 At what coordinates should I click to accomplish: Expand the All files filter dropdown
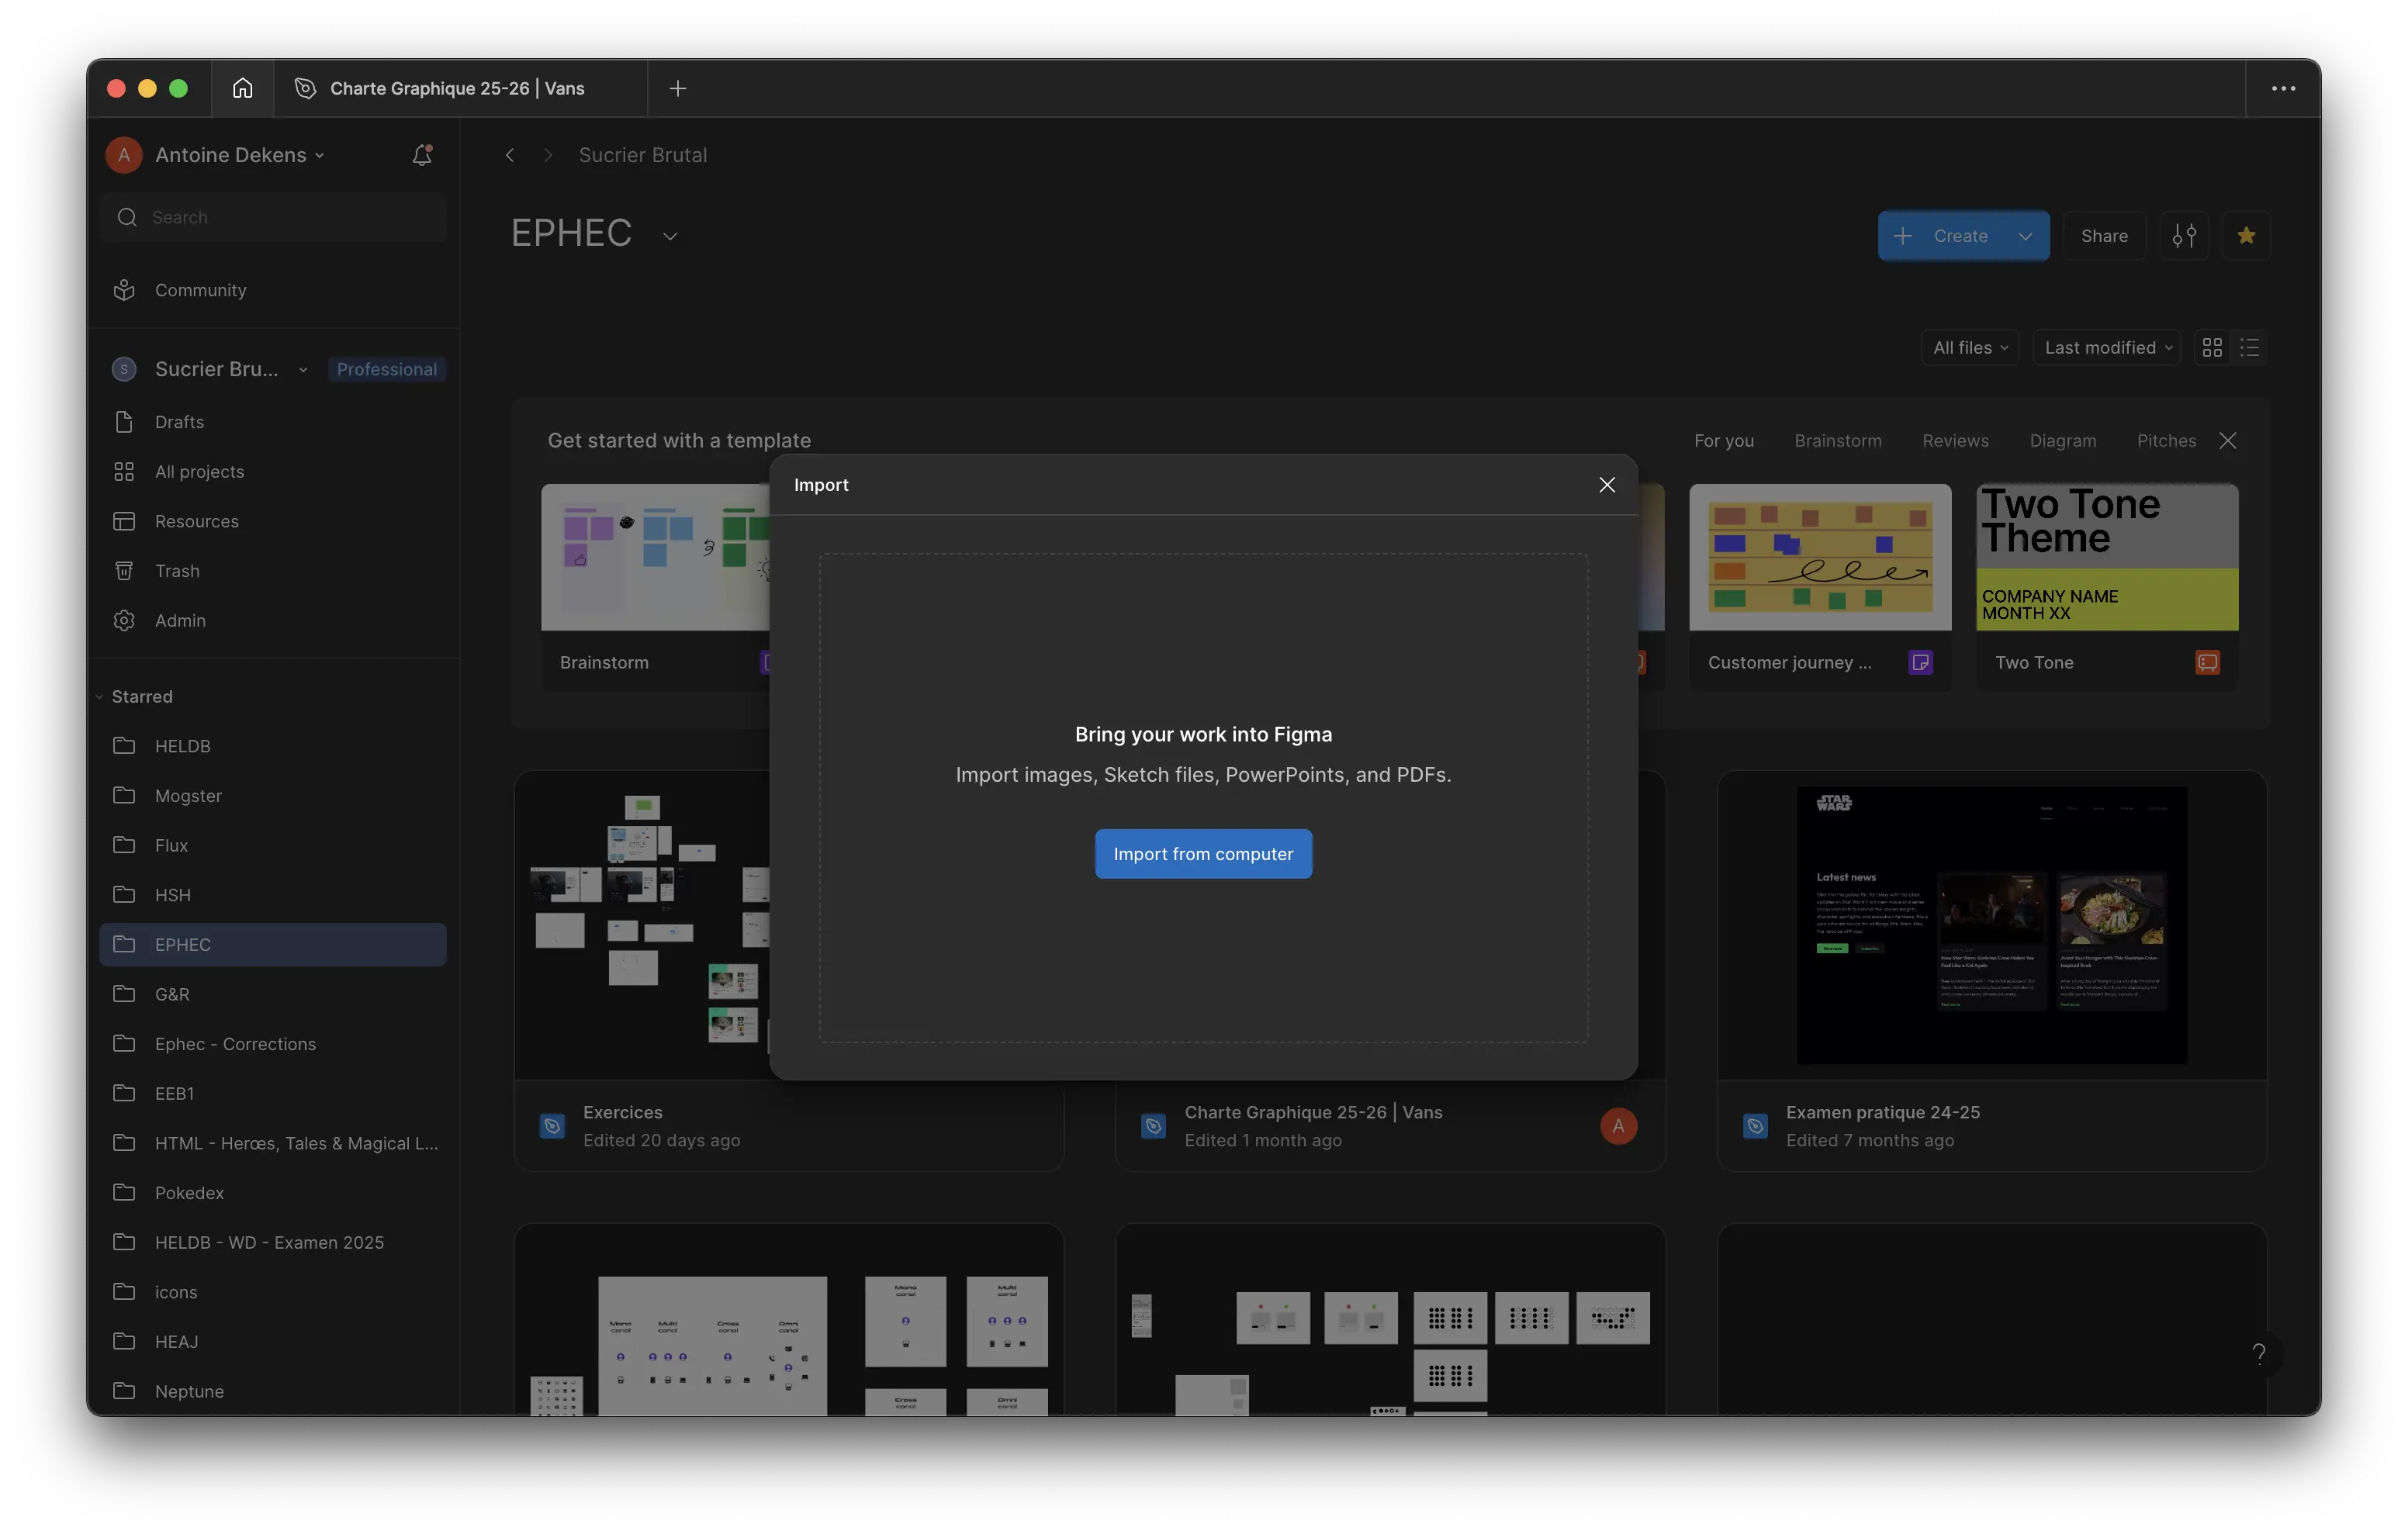pyautogui.click(x=1970, y=348)
